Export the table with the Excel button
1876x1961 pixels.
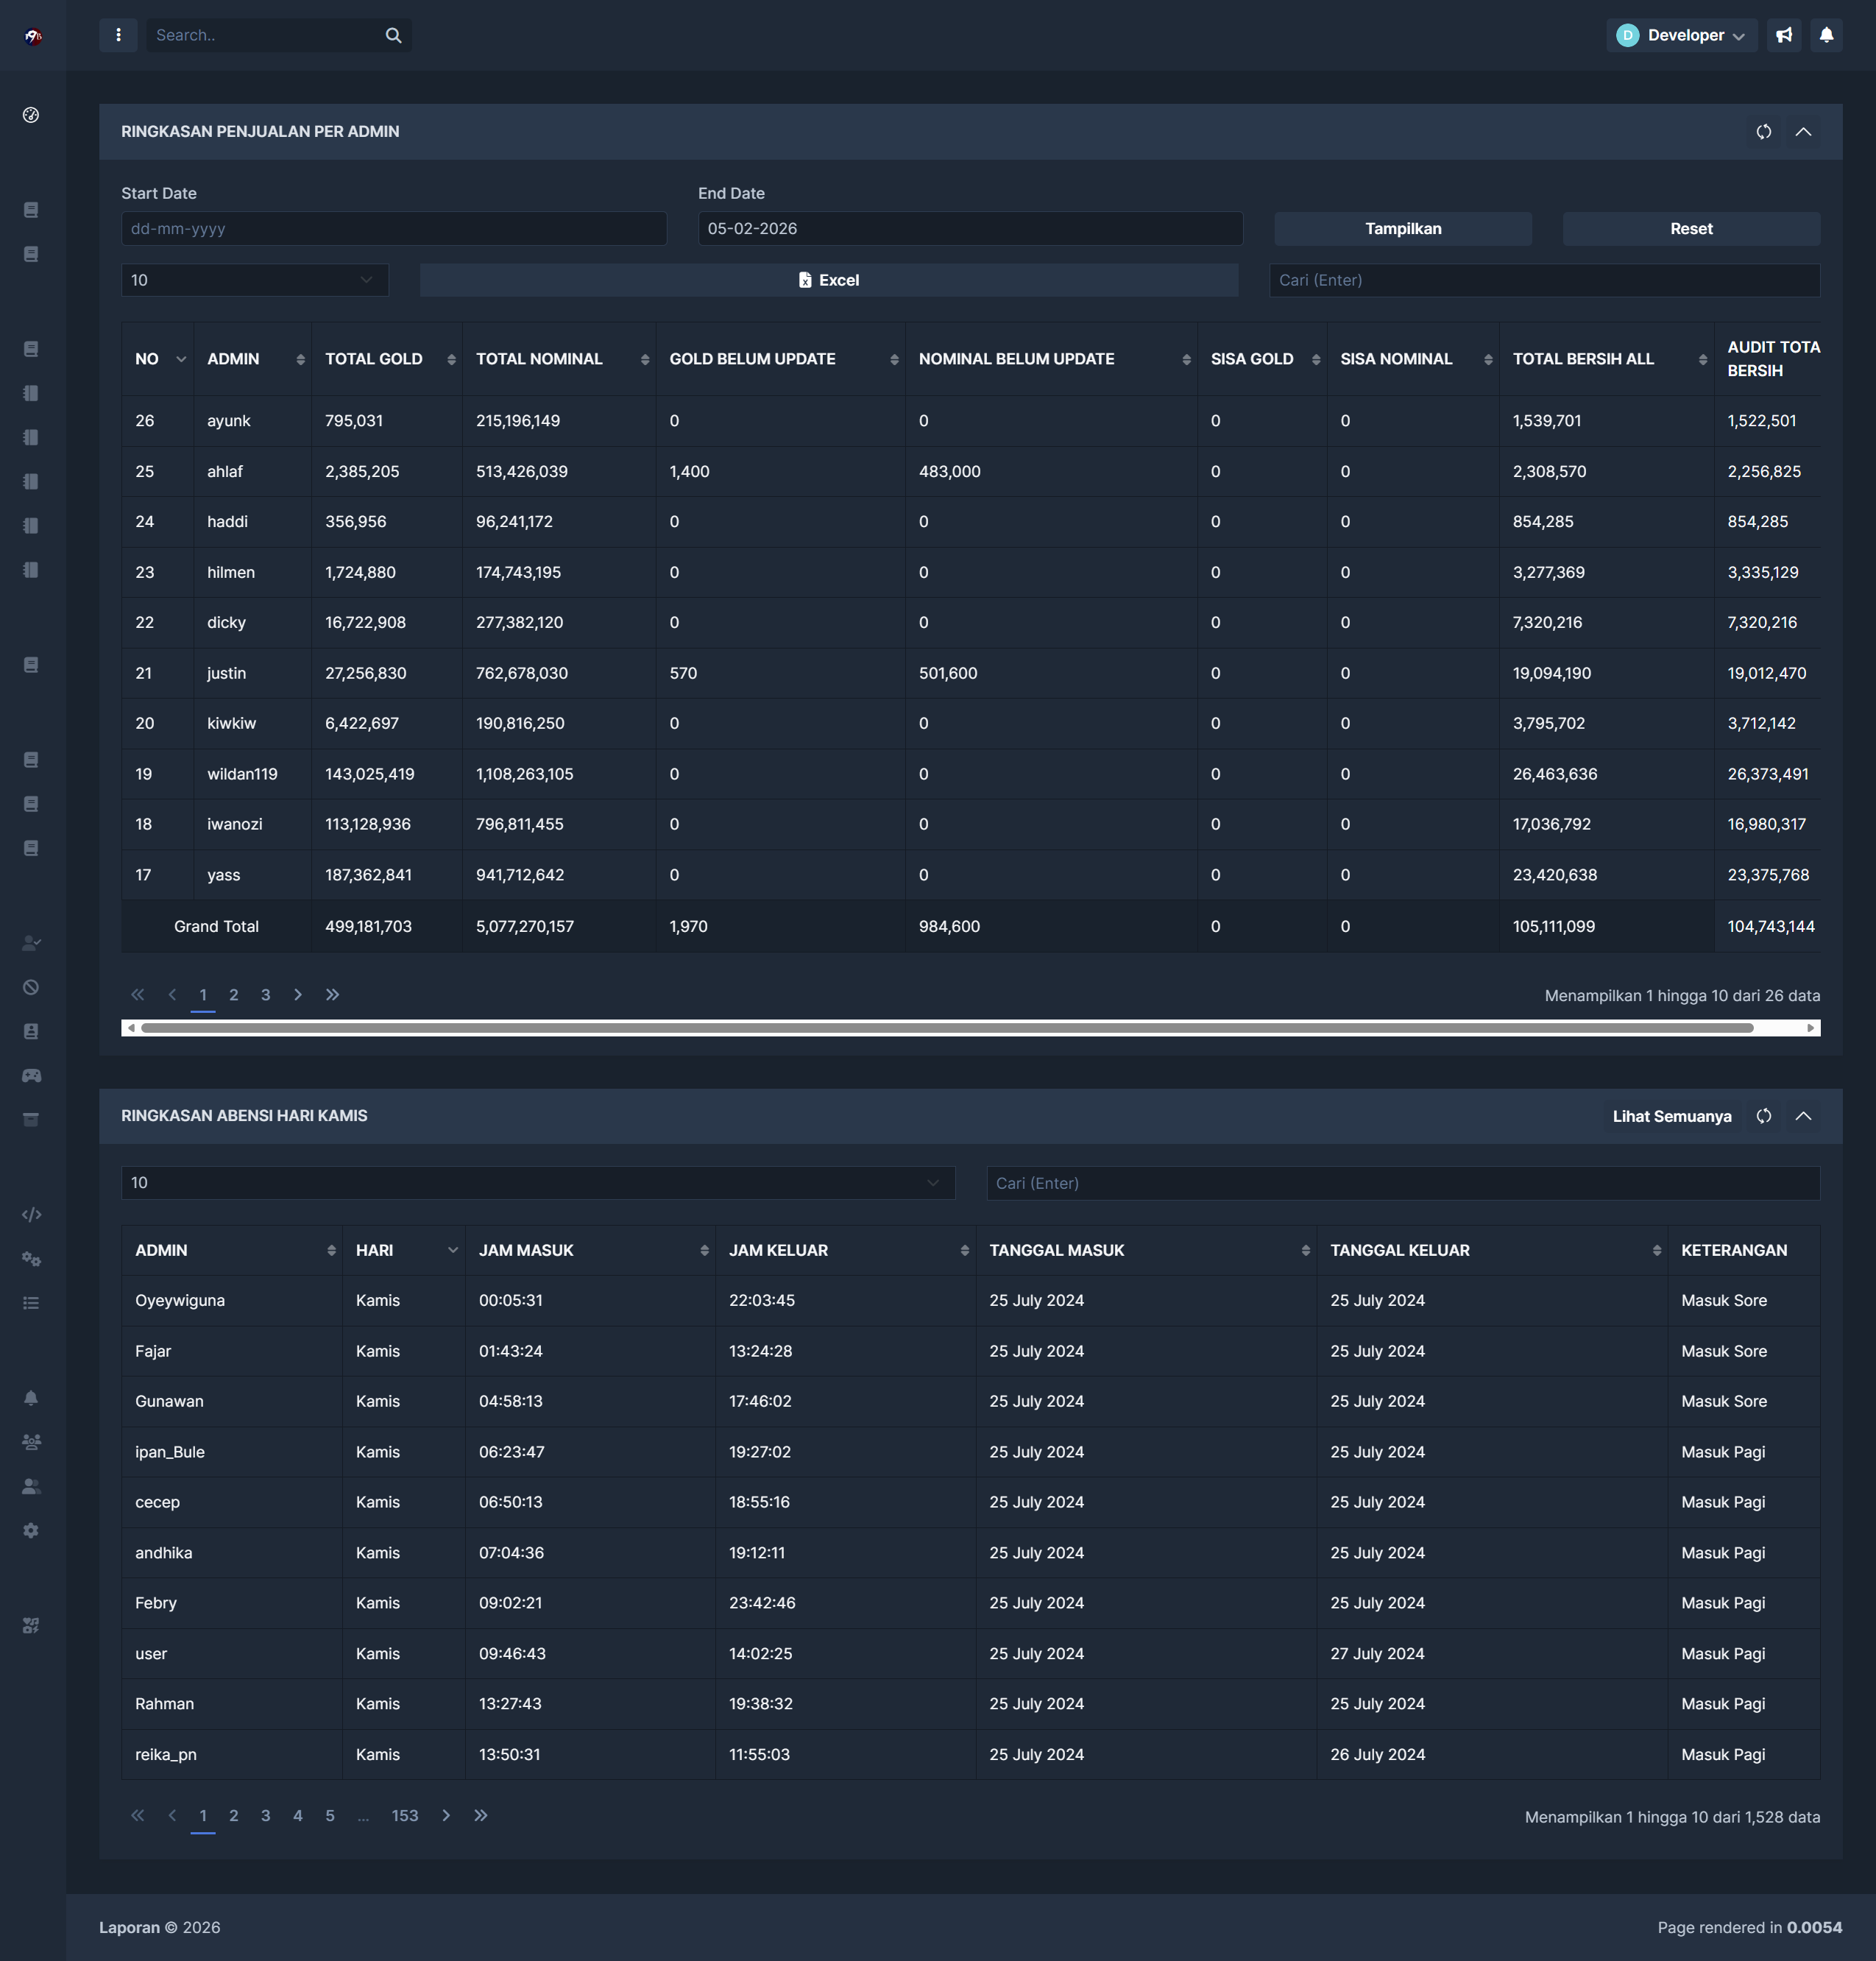point(829,280)
